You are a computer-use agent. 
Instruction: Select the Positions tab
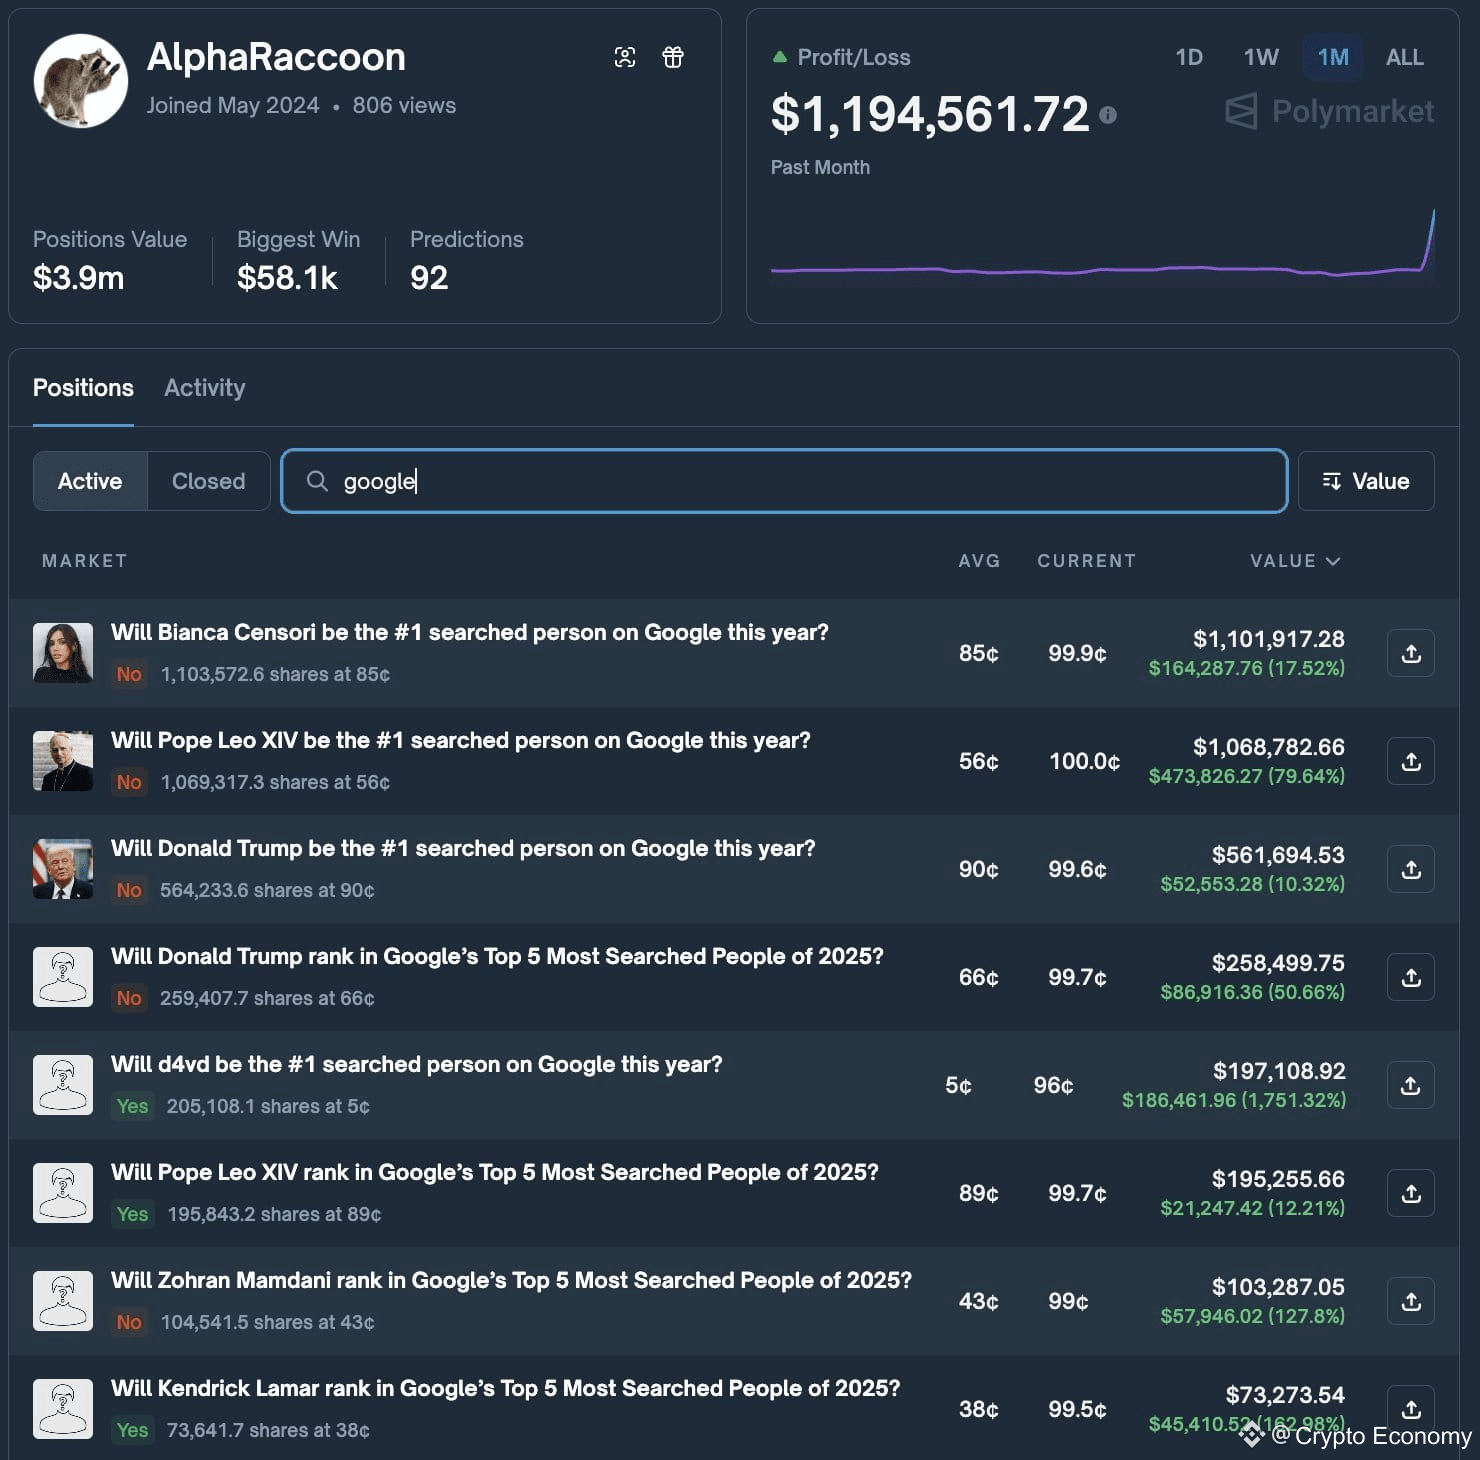83,388
